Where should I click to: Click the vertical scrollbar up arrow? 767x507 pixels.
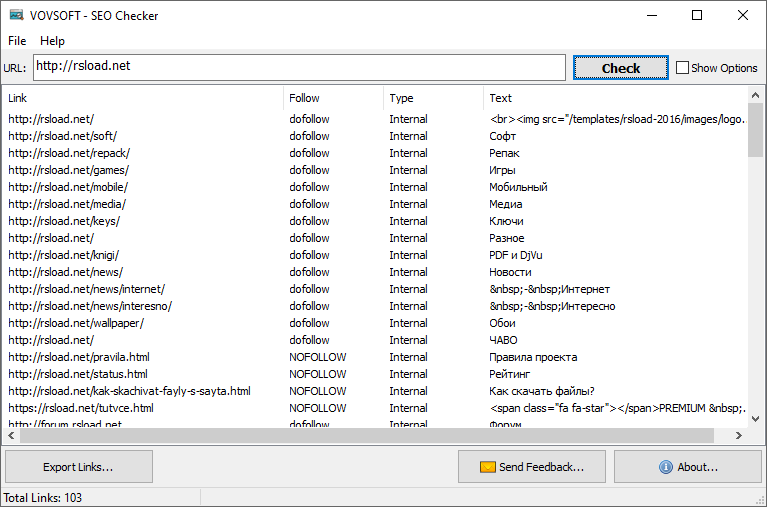pos(755,95)
